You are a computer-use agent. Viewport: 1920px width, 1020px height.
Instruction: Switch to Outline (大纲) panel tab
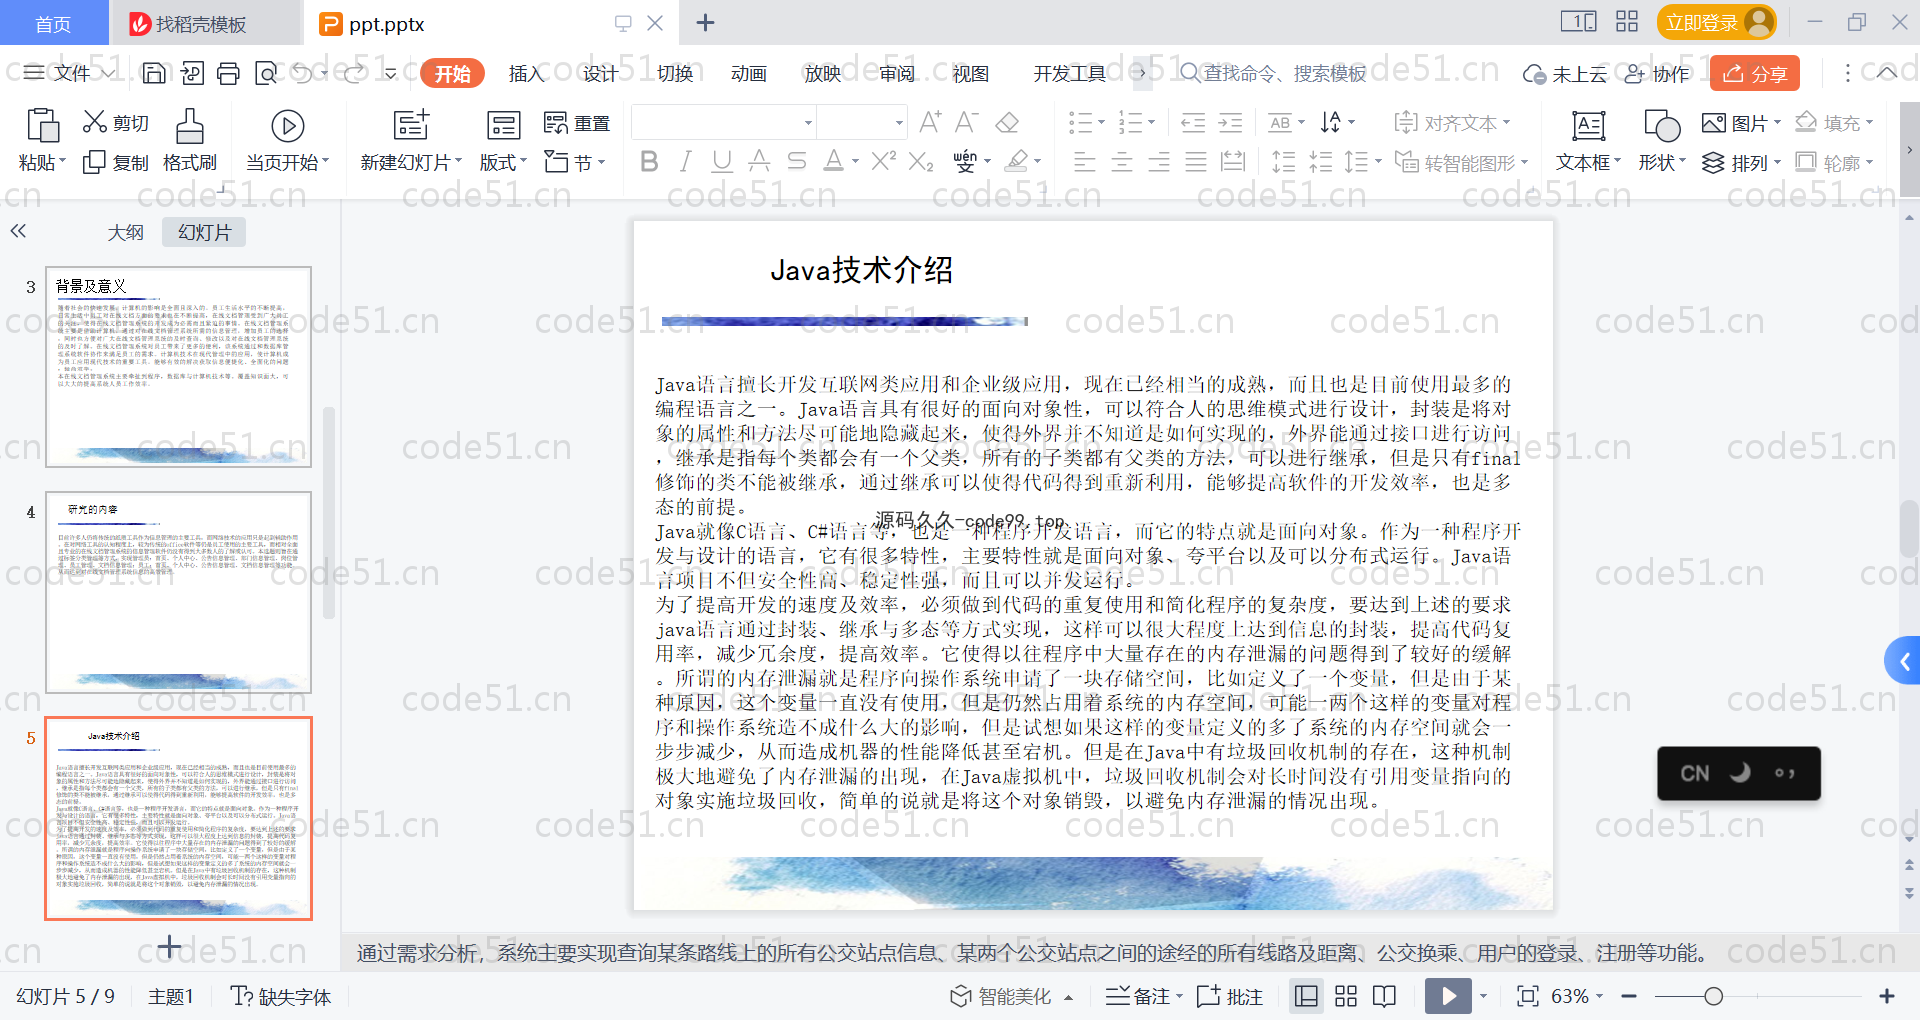click(126, 232)
